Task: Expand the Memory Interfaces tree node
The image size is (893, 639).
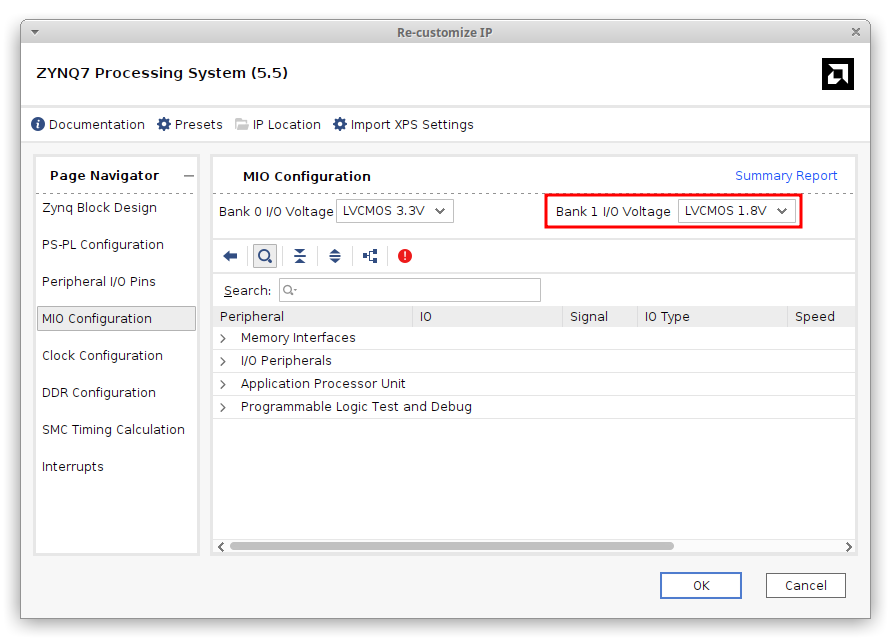Action: pos(223,338)
